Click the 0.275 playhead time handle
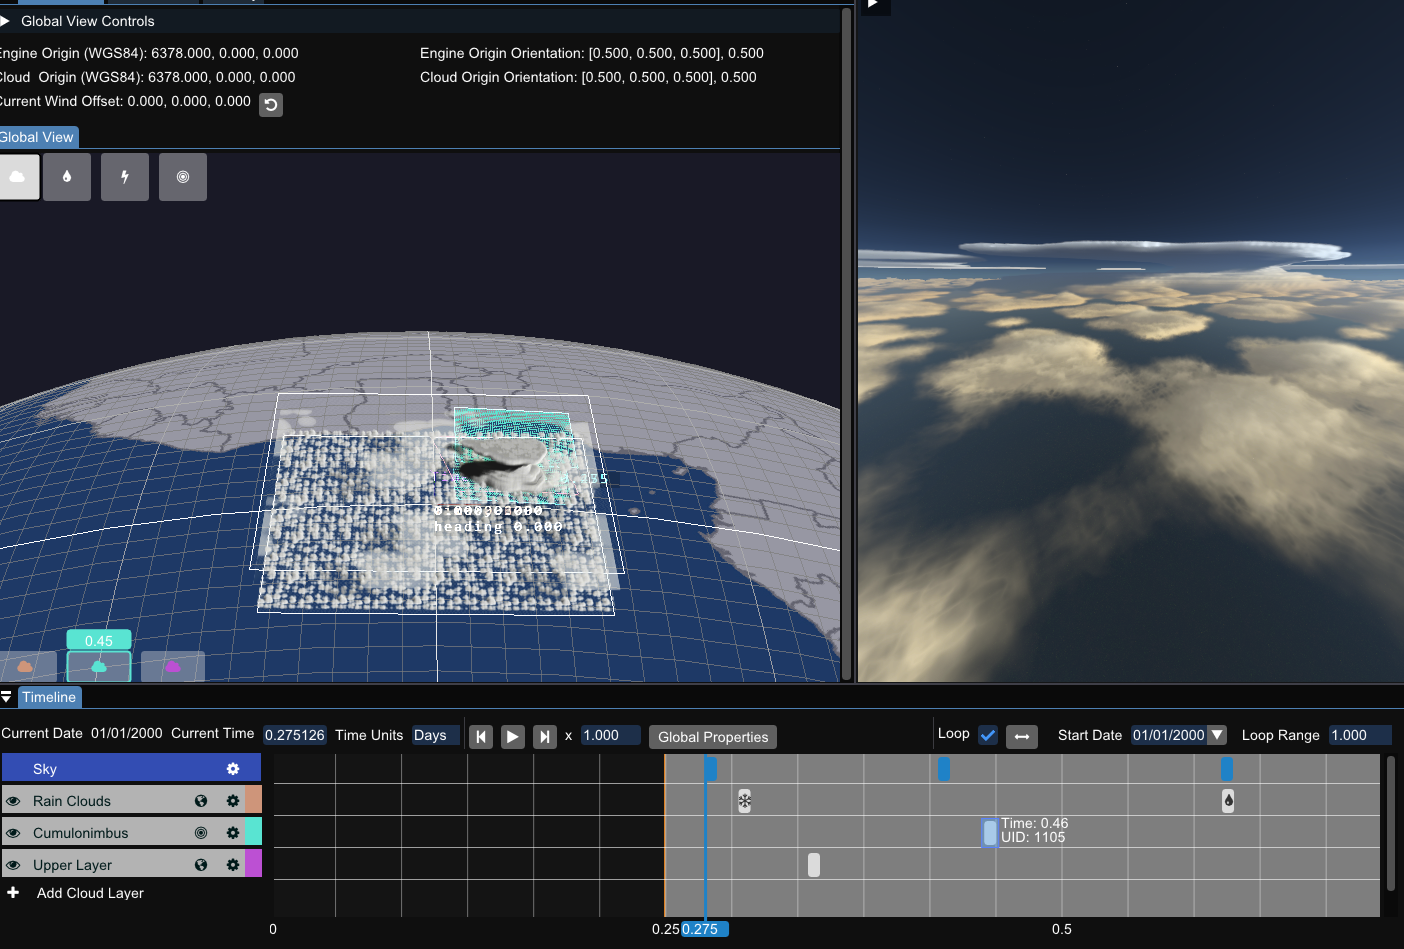Screen dimensions: 1404x949 coord(705,929)
